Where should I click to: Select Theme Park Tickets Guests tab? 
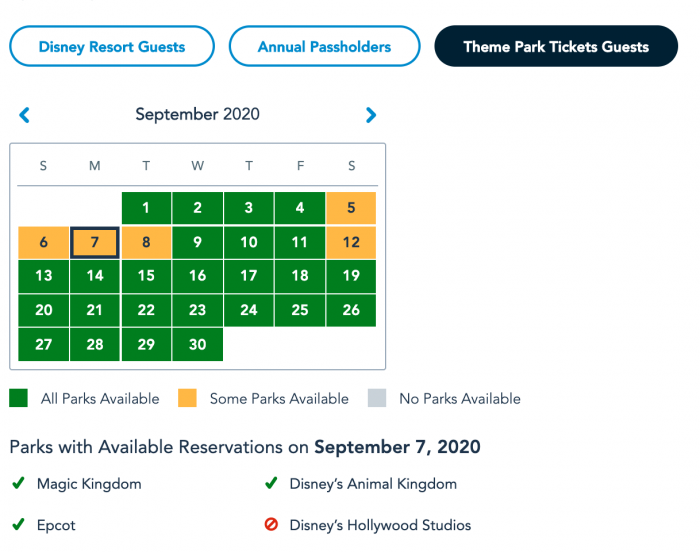(x=556, y=46)
